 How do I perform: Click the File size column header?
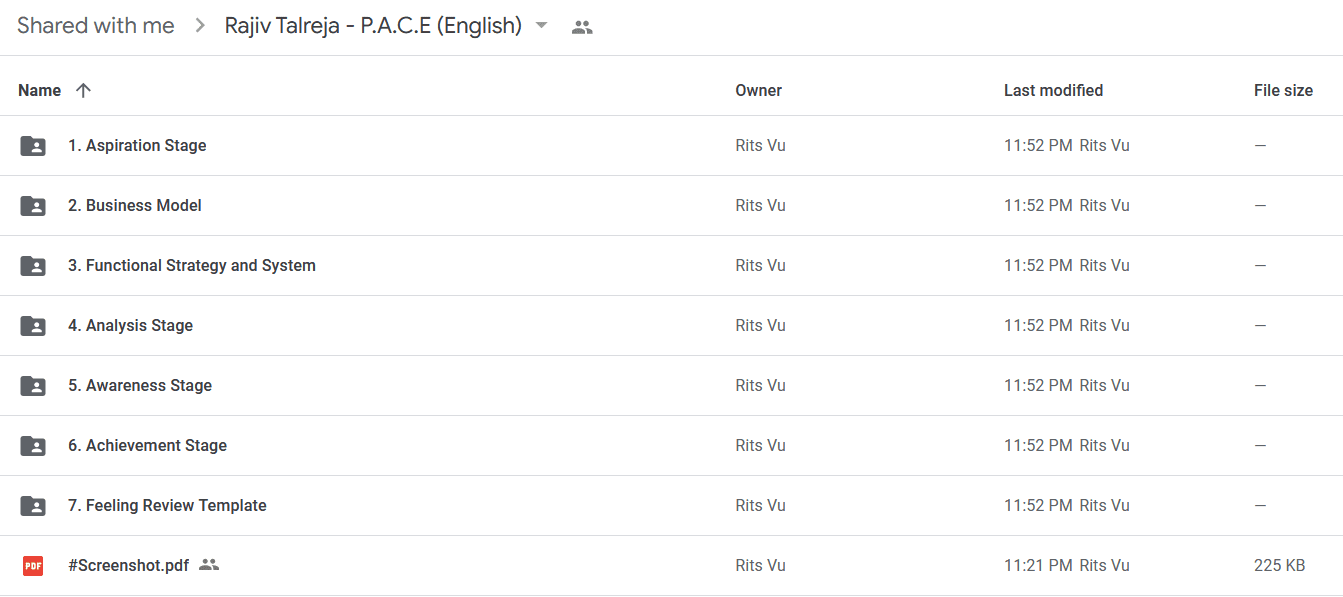click(x=1283, y=90)
